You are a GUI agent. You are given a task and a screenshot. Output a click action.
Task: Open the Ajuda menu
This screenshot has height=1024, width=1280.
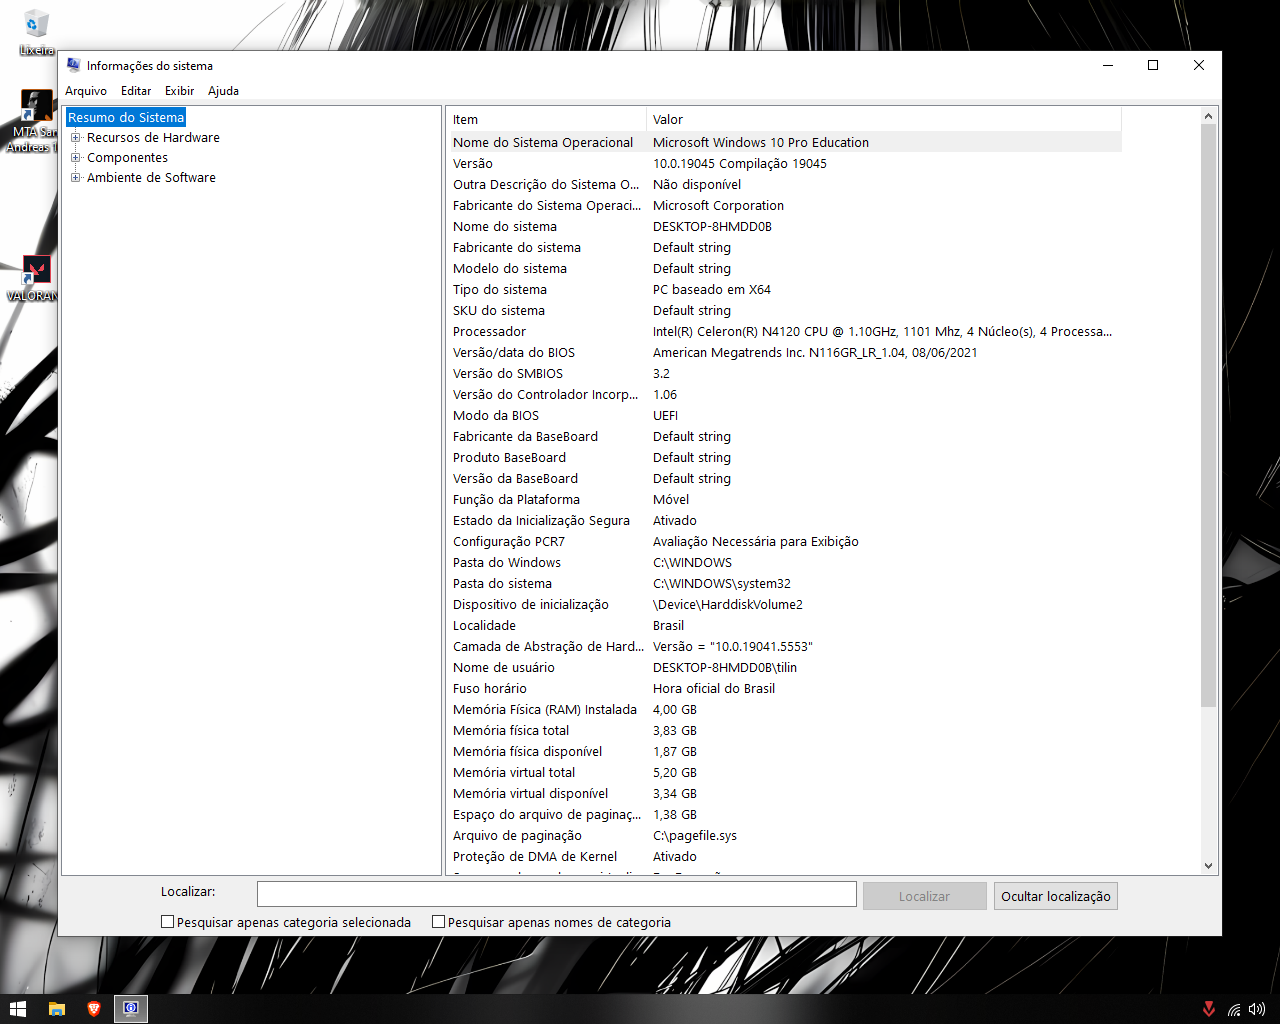[223, 91]
